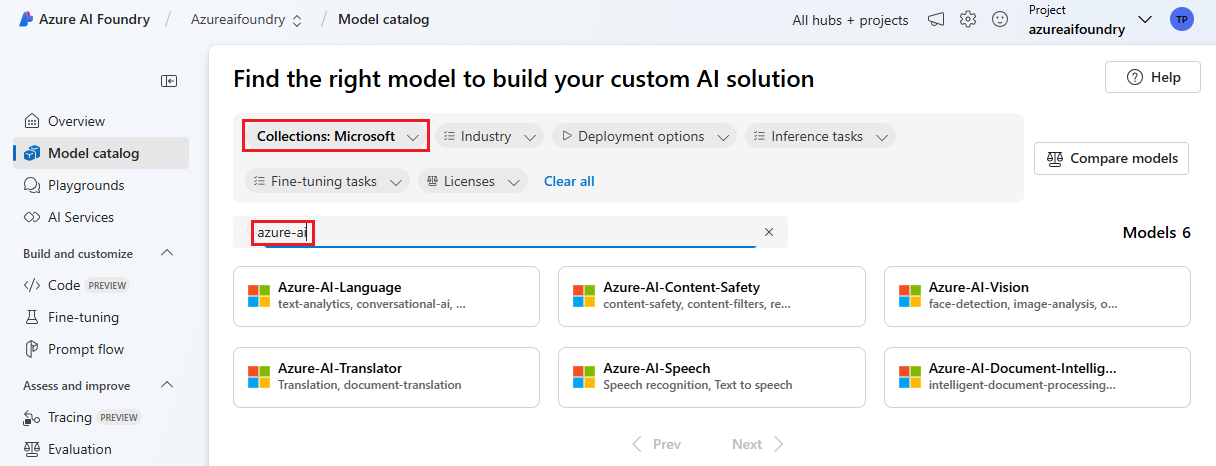
Task: Click the Clear all filters link
Action: 569,181
